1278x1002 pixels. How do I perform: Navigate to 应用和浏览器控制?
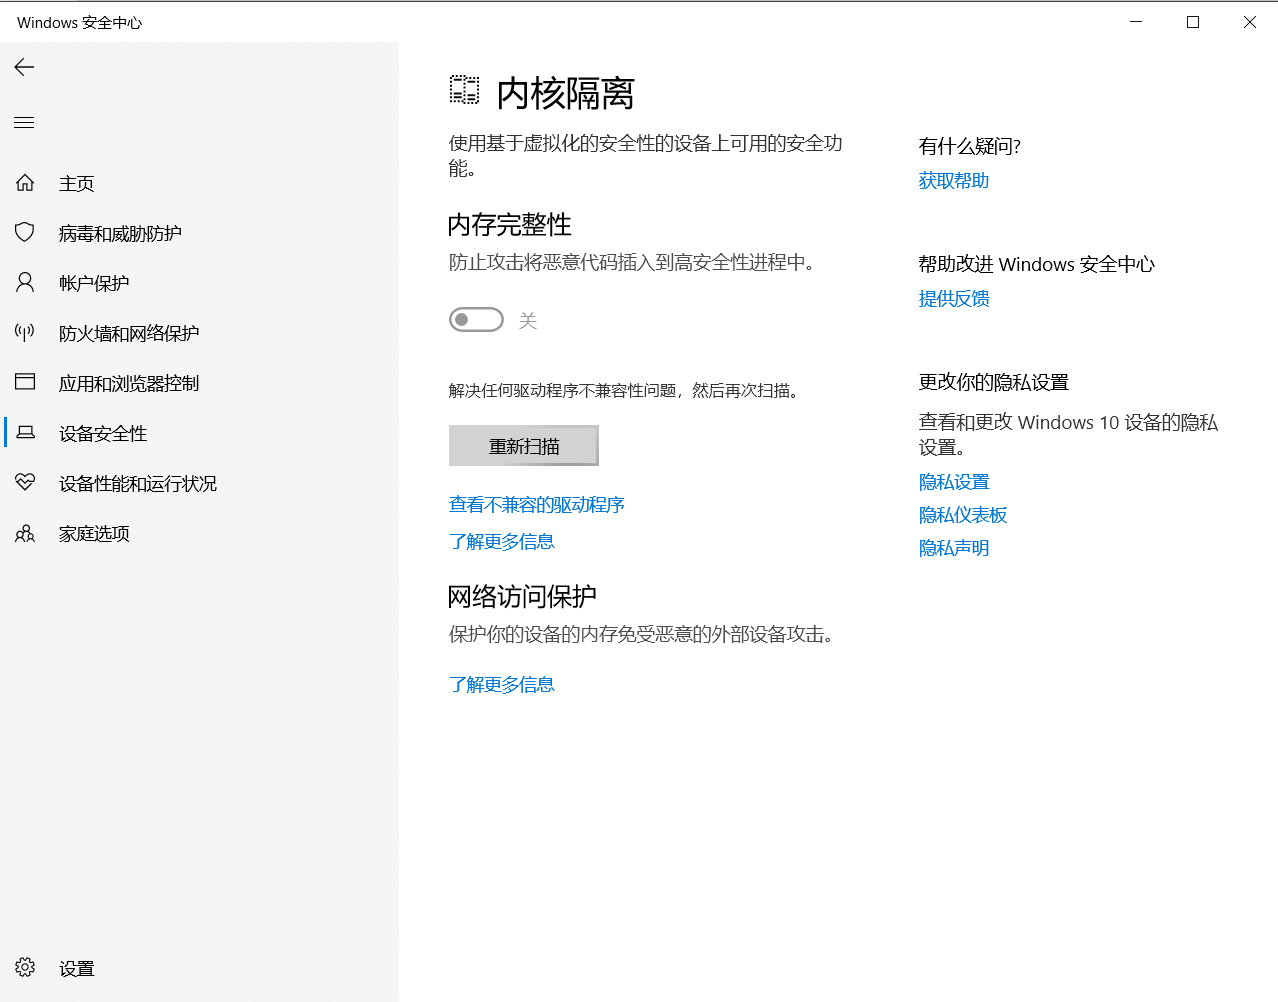(200, 383)
